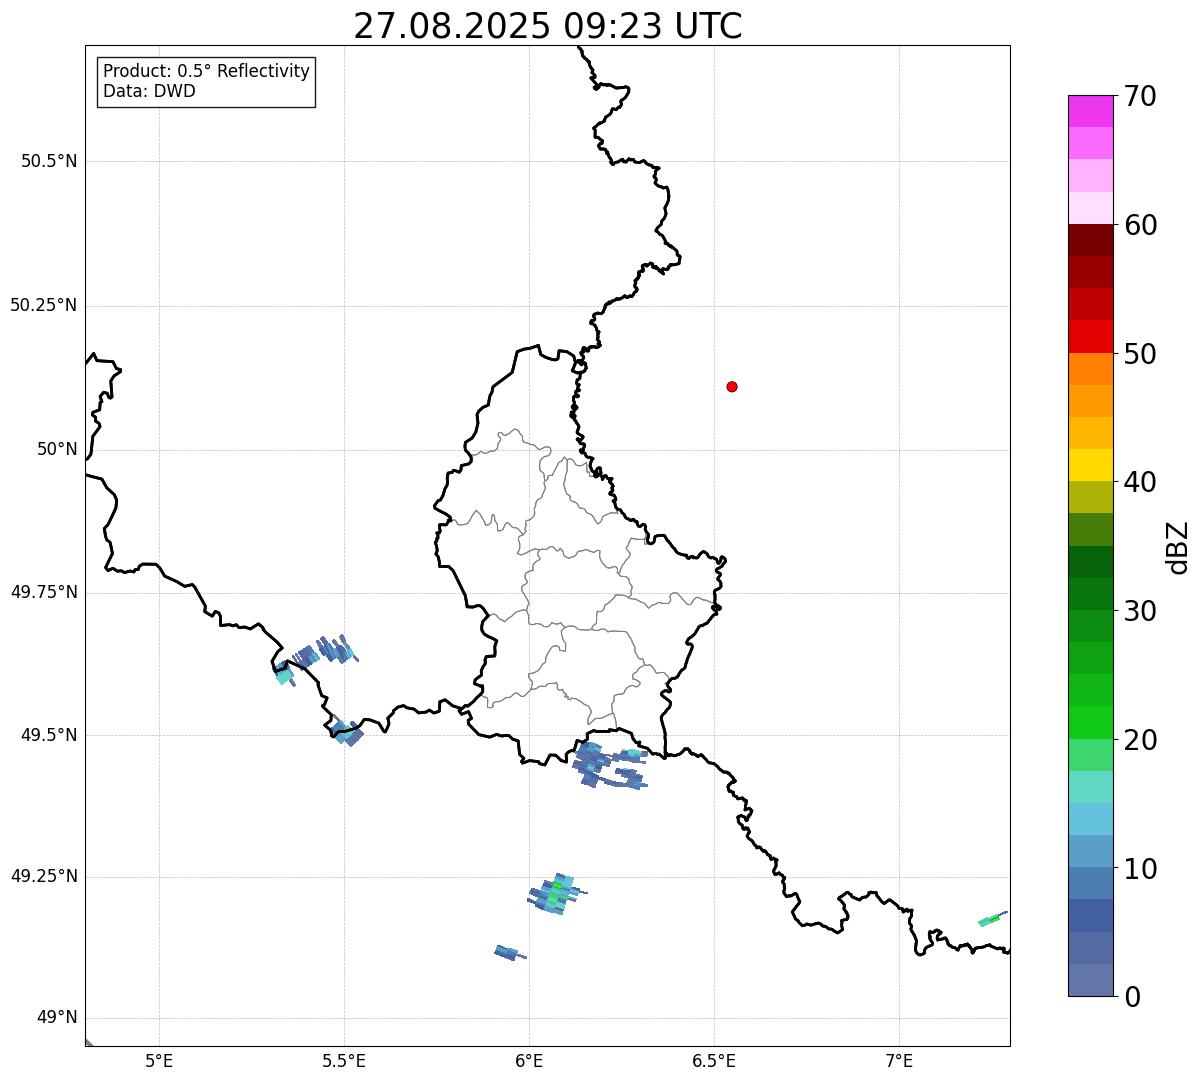Select the bright red band just below 50
The image size is (1202, 1081).
tap(1090, 336)
